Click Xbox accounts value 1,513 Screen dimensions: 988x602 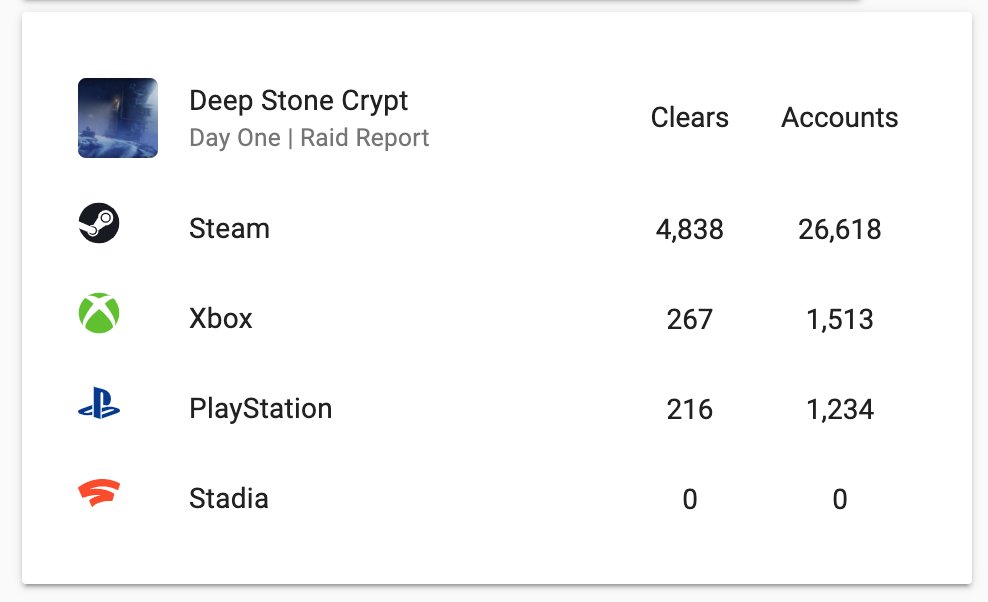pos(839,320)
